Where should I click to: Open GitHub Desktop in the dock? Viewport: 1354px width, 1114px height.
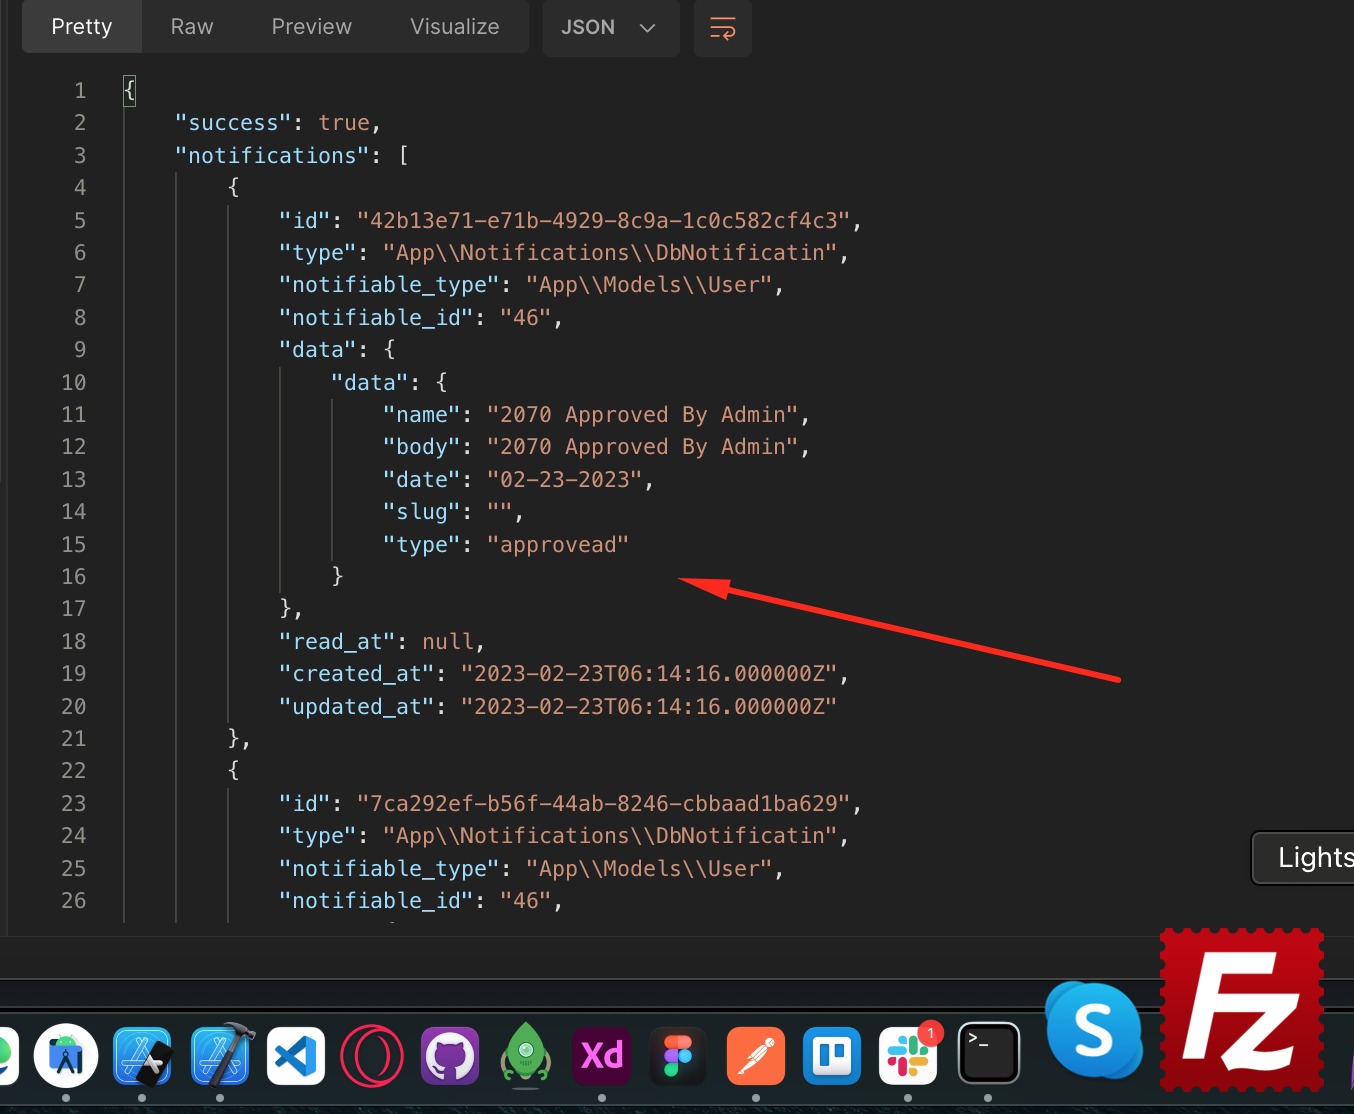(x=449, y=1056)
